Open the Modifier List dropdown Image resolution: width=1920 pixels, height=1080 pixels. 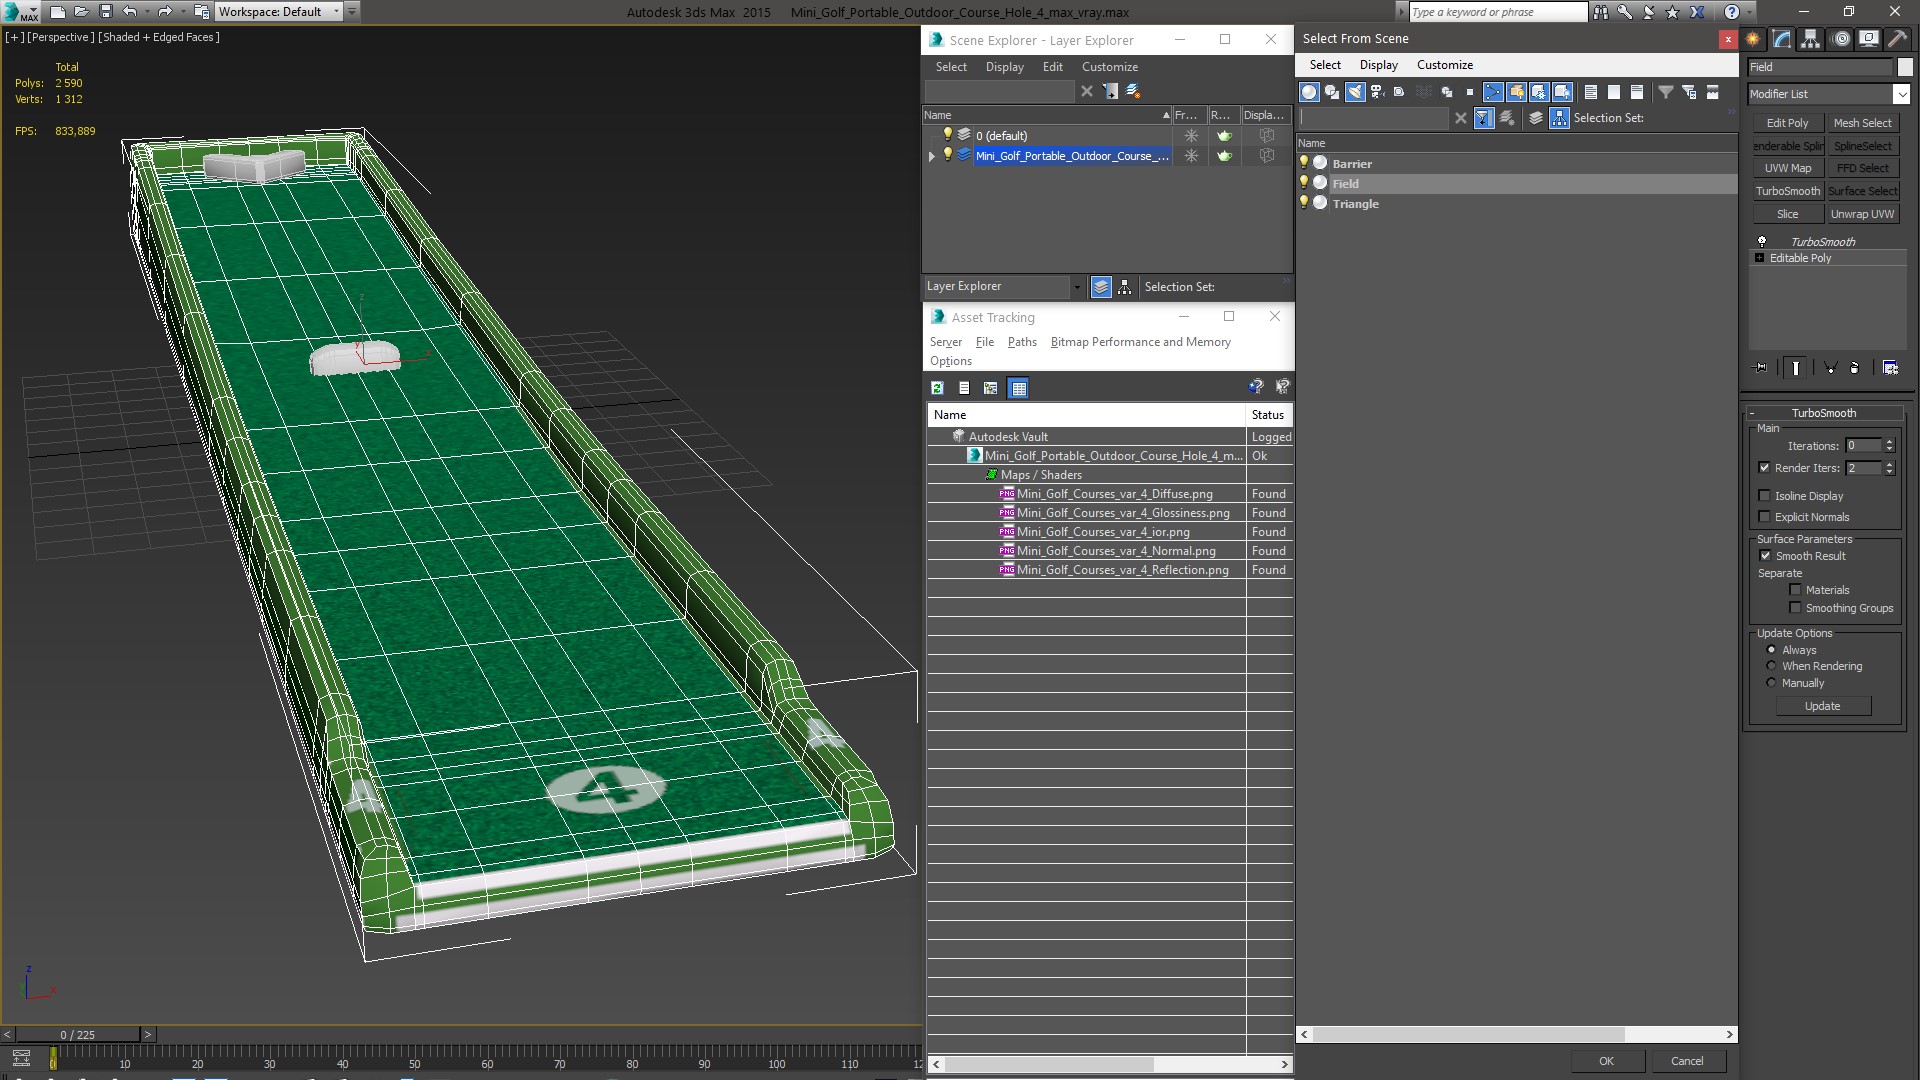[x=1901, y=93]
